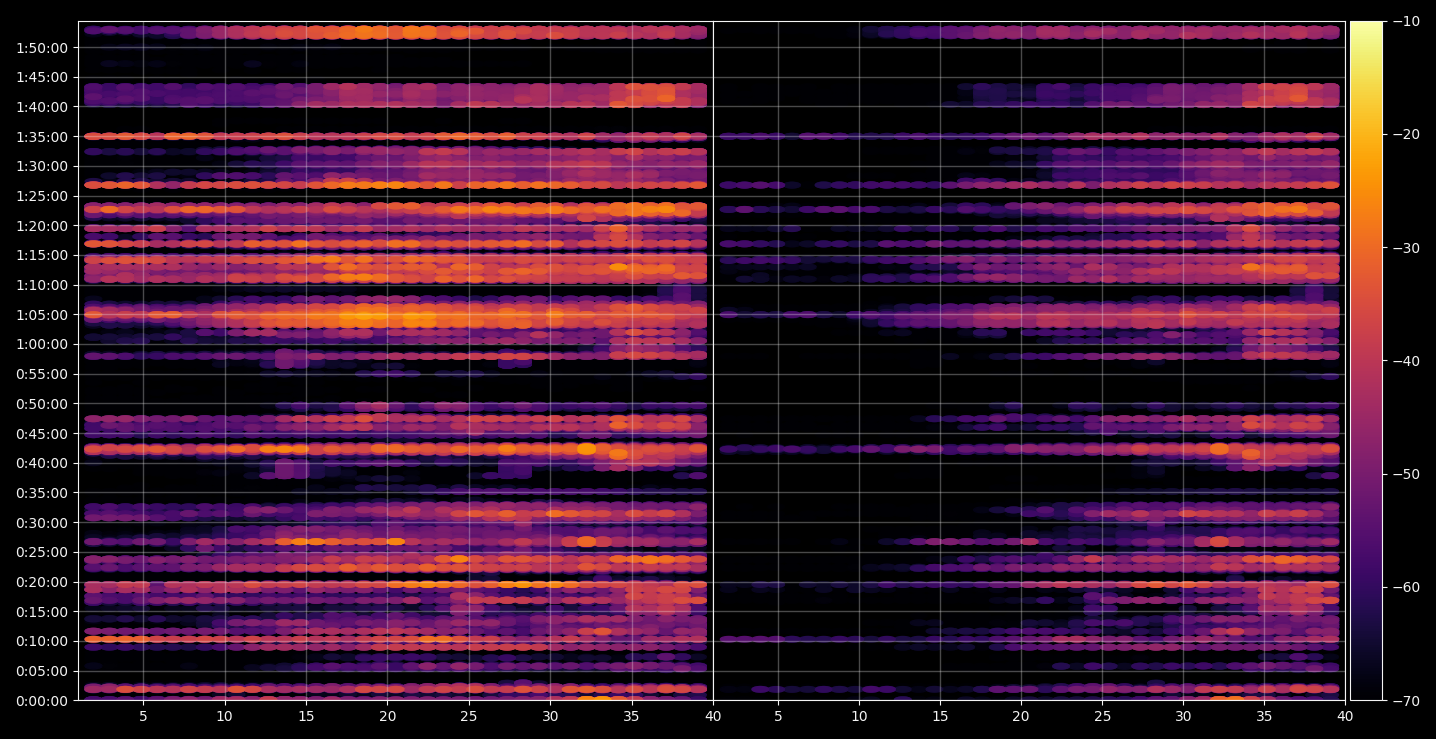This screenshot has width=1436, height=739.
Task: Click the 0:15:00 y-axis tick label
Action: coord(42,611)
